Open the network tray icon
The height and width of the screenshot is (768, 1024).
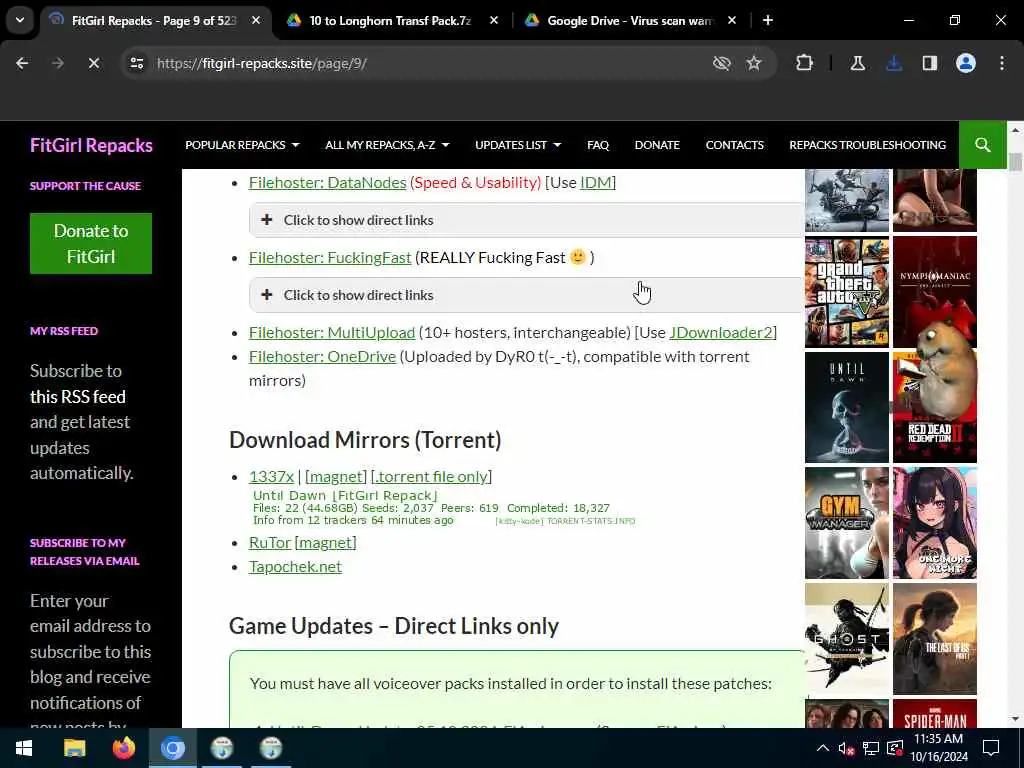click(870, 748)
